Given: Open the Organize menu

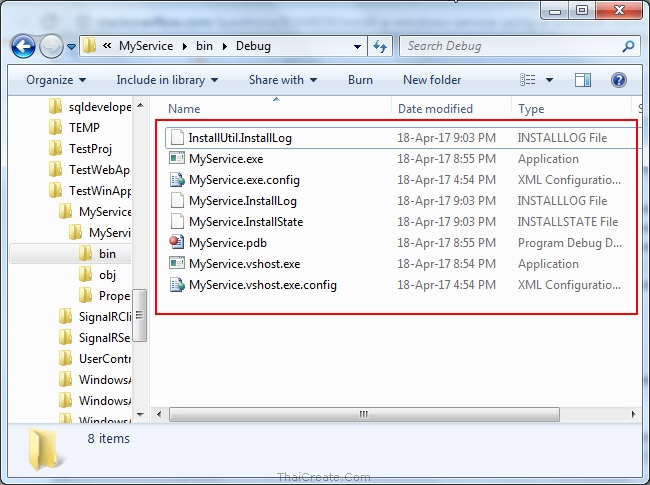Looking at the screenshot, I should [56, 80].
